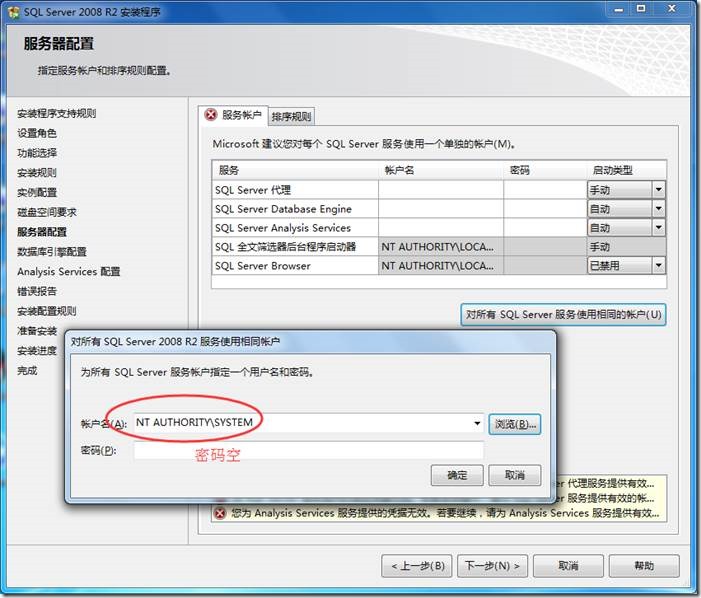Expand the 帐户名 combo box in dialog
This screenshot has height=598, width=701.
[477, 423]
